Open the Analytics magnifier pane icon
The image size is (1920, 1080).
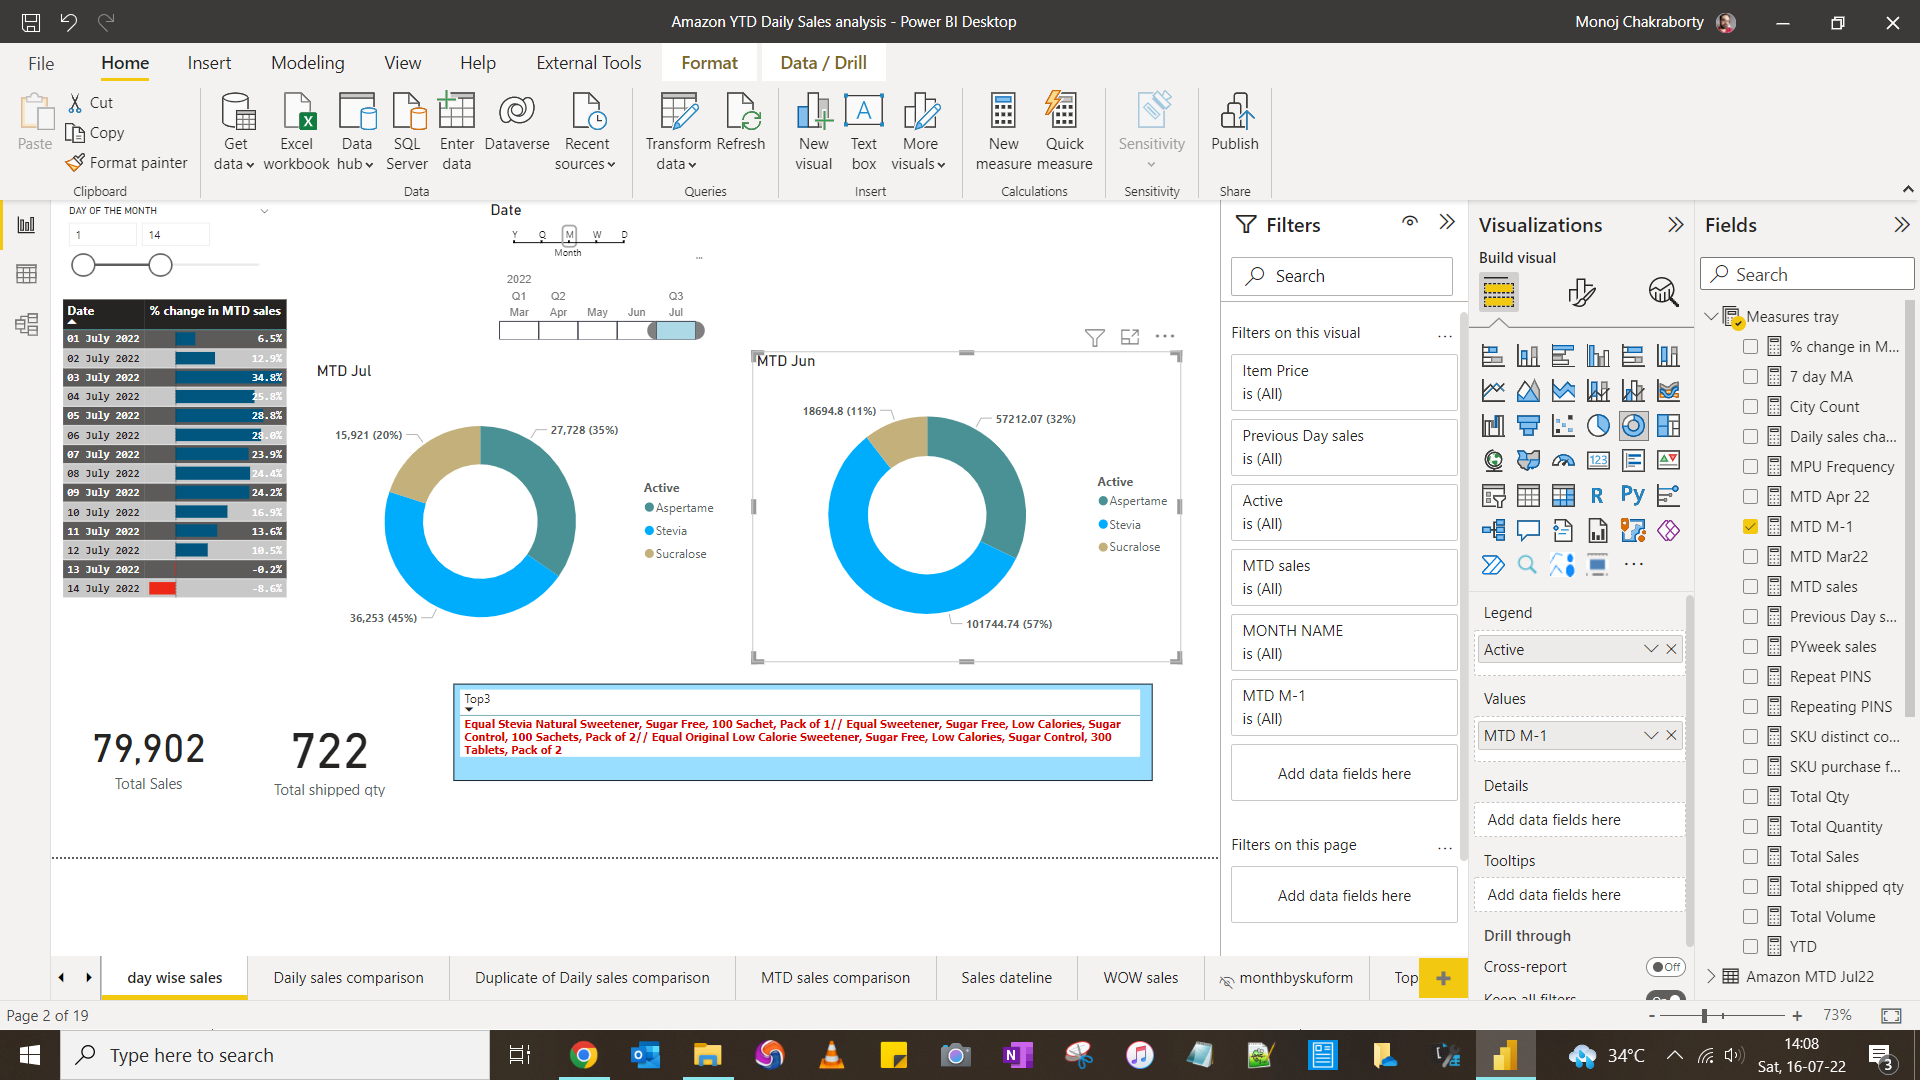pyautogui.click(x=1663, y=292)
